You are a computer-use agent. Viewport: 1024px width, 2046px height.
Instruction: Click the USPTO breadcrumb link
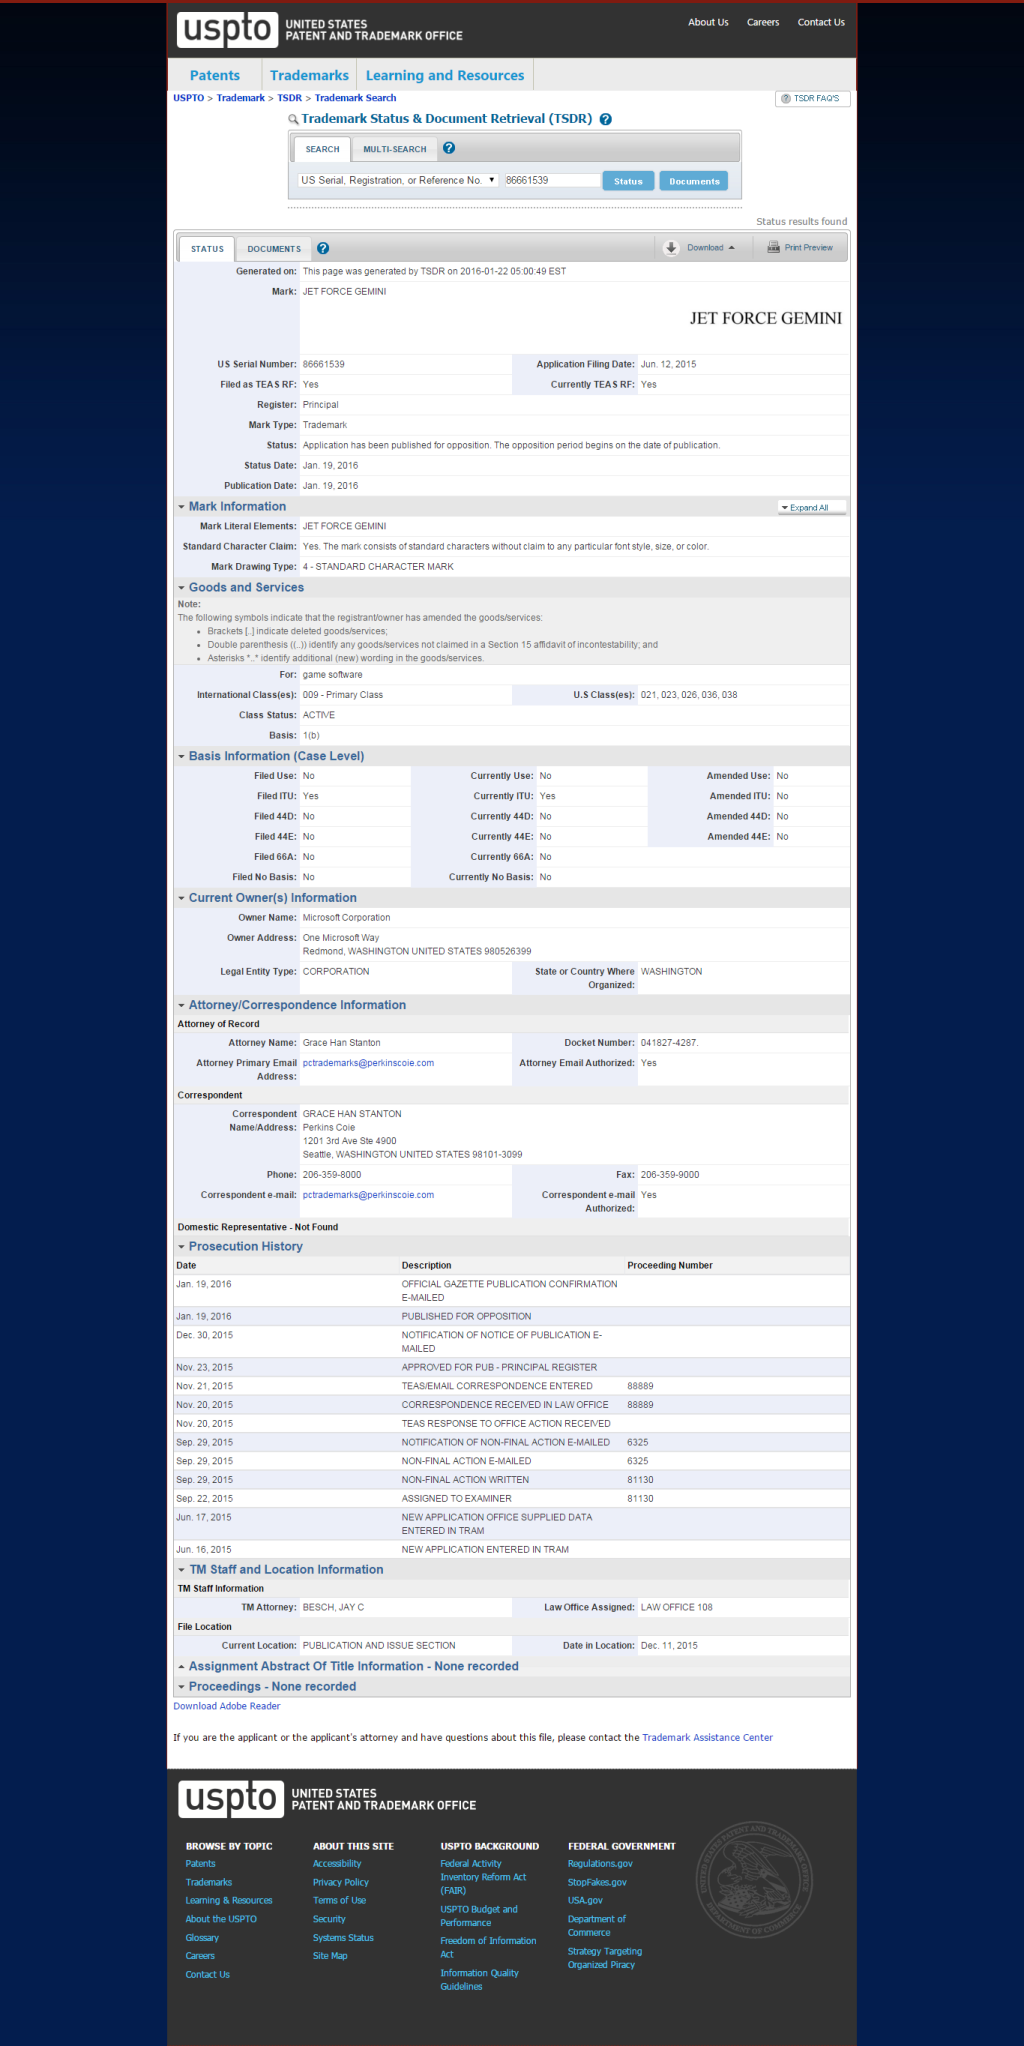click(188, 98)
